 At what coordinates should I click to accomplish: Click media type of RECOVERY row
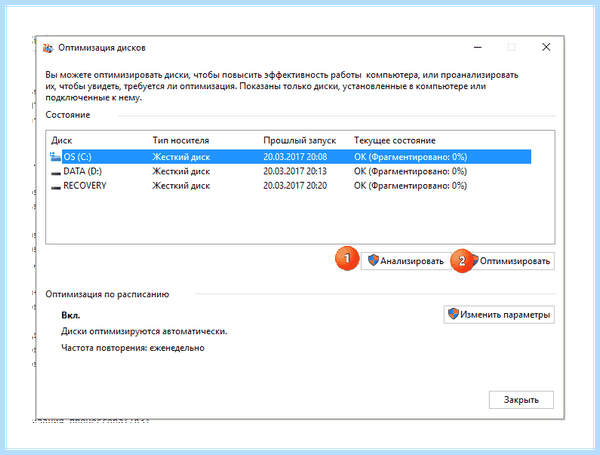pos(181,186)
